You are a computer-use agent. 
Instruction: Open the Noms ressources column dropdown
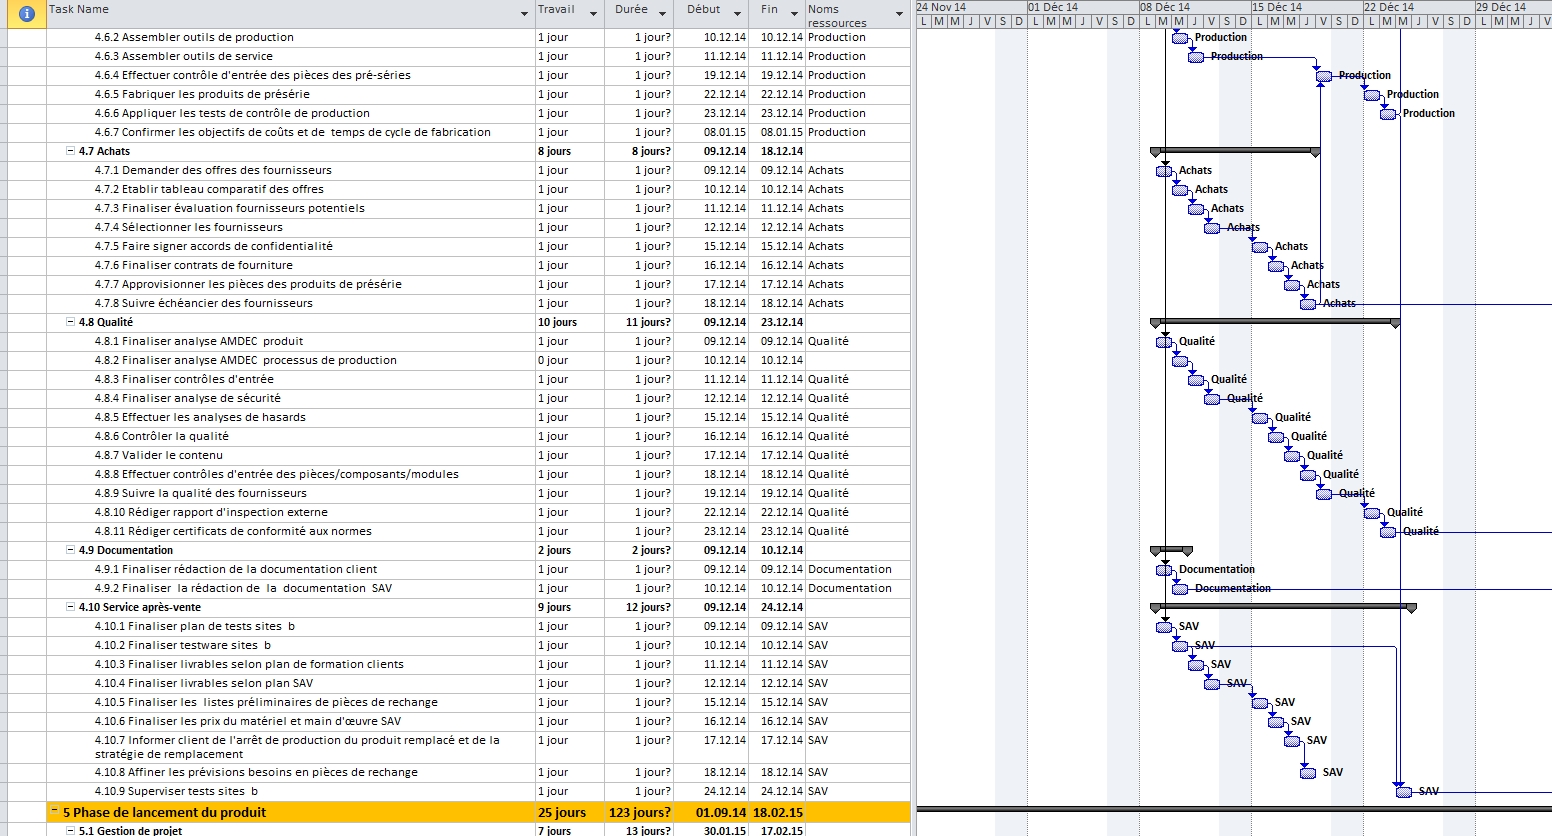click(899, 14)
